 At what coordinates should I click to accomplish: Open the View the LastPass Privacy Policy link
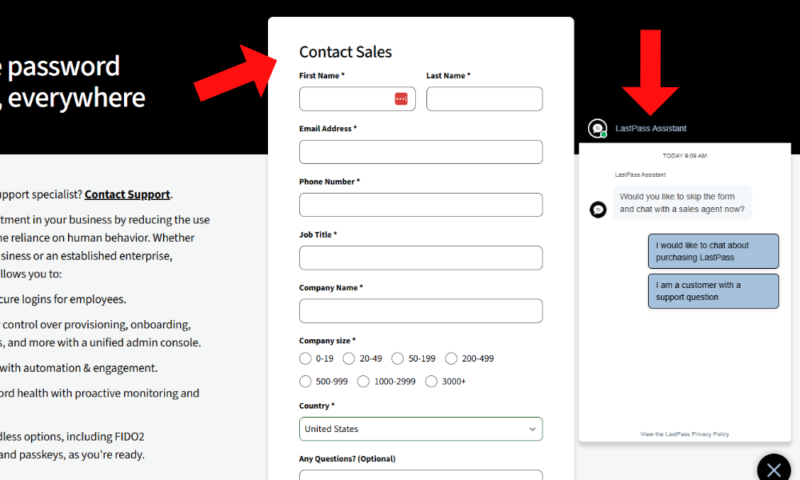[685, 434]
